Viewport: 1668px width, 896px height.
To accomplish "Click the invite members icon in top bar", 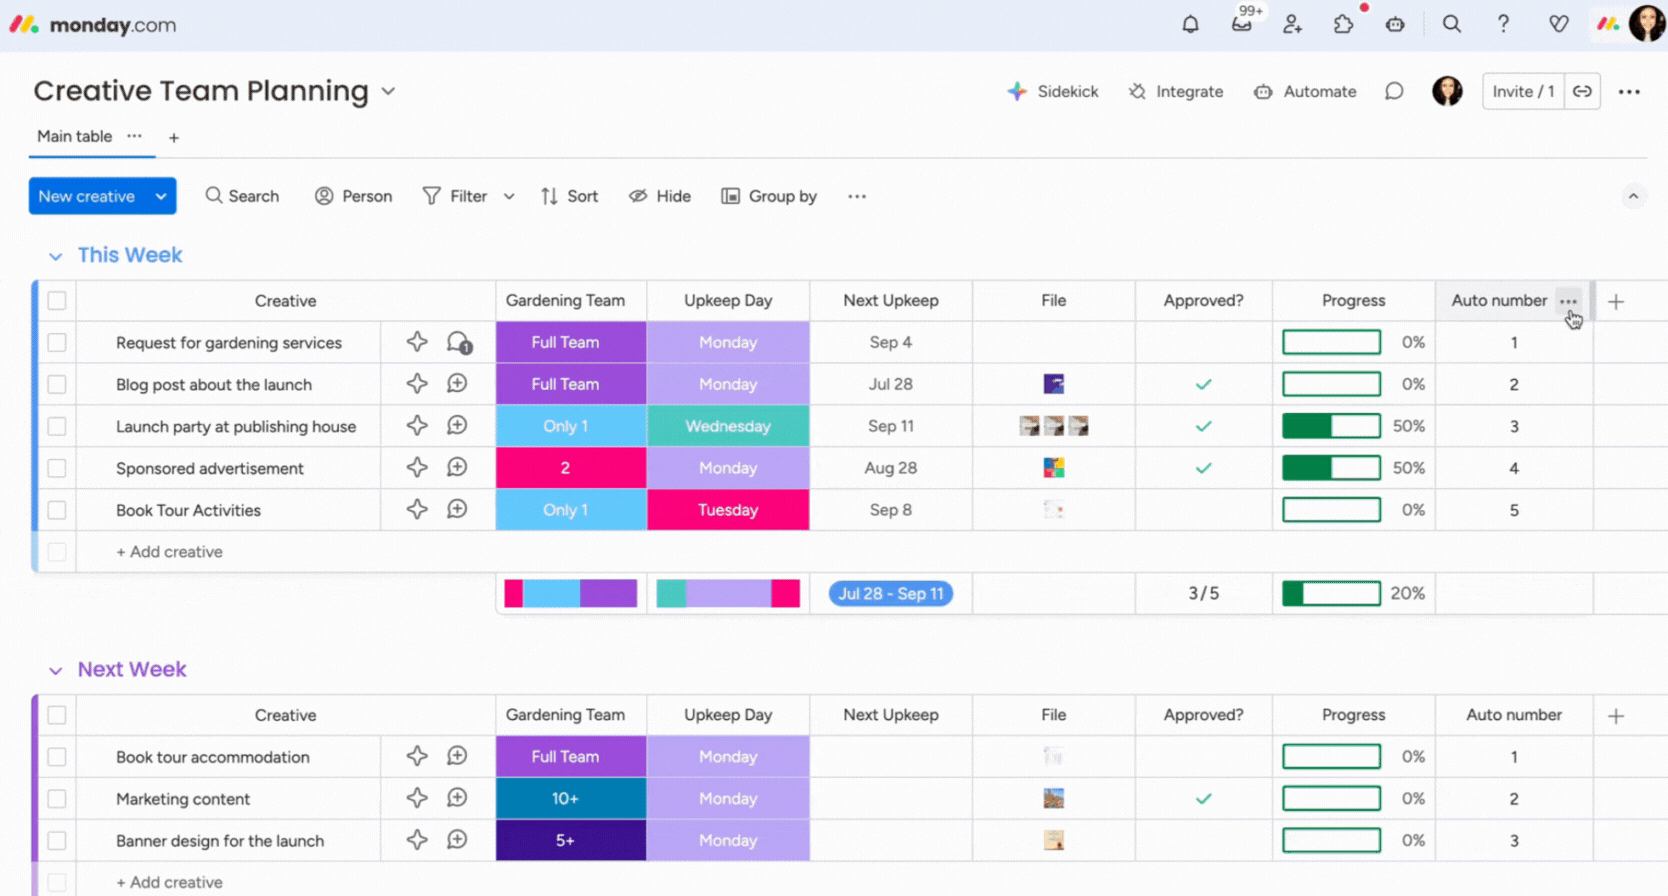I will coord(1293,25).
